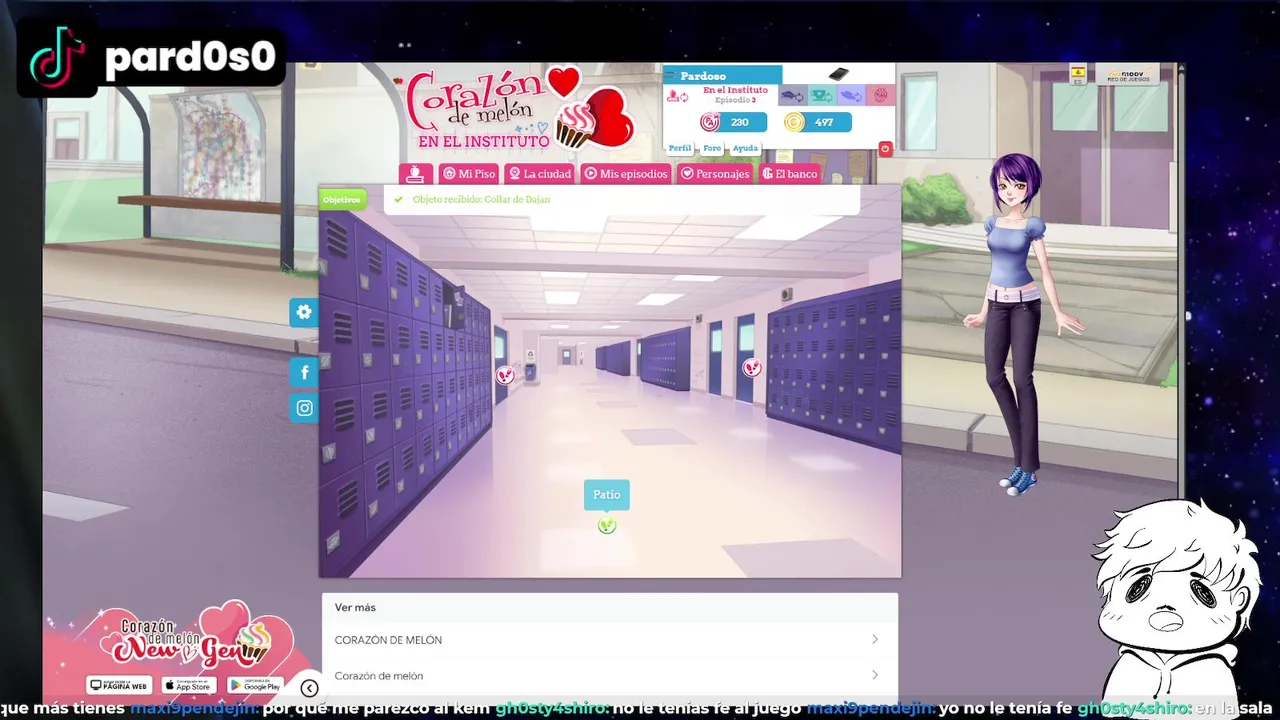Collapse the banner with the left arrow circle
Screen dimensions: 1280x720
[309, 688]
